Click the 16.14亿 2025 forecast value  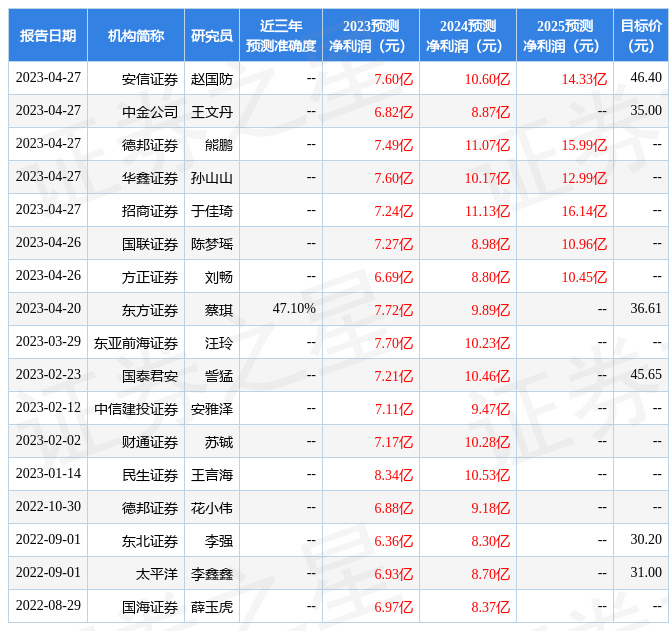click(x=584, y=211)
